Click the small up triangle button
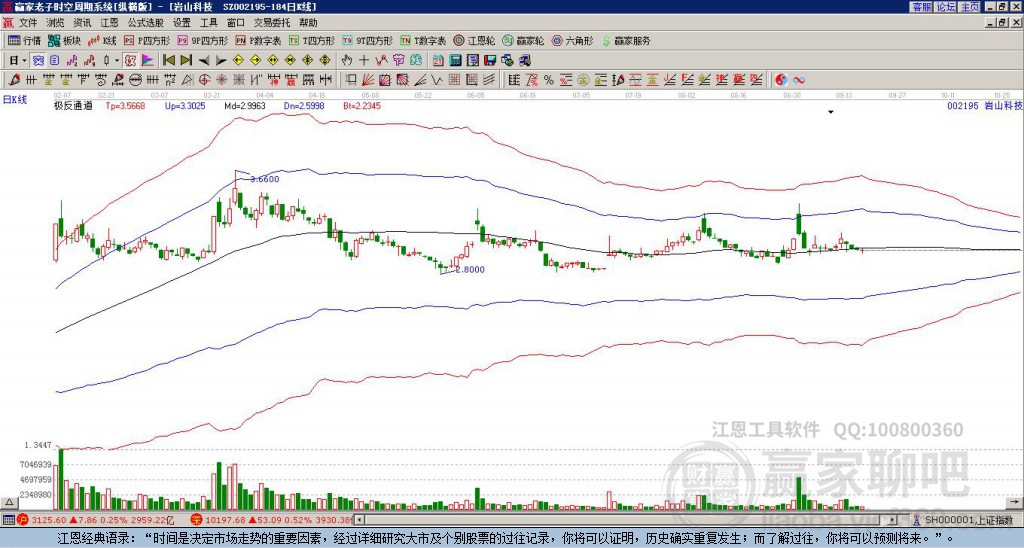 [9, 503]
